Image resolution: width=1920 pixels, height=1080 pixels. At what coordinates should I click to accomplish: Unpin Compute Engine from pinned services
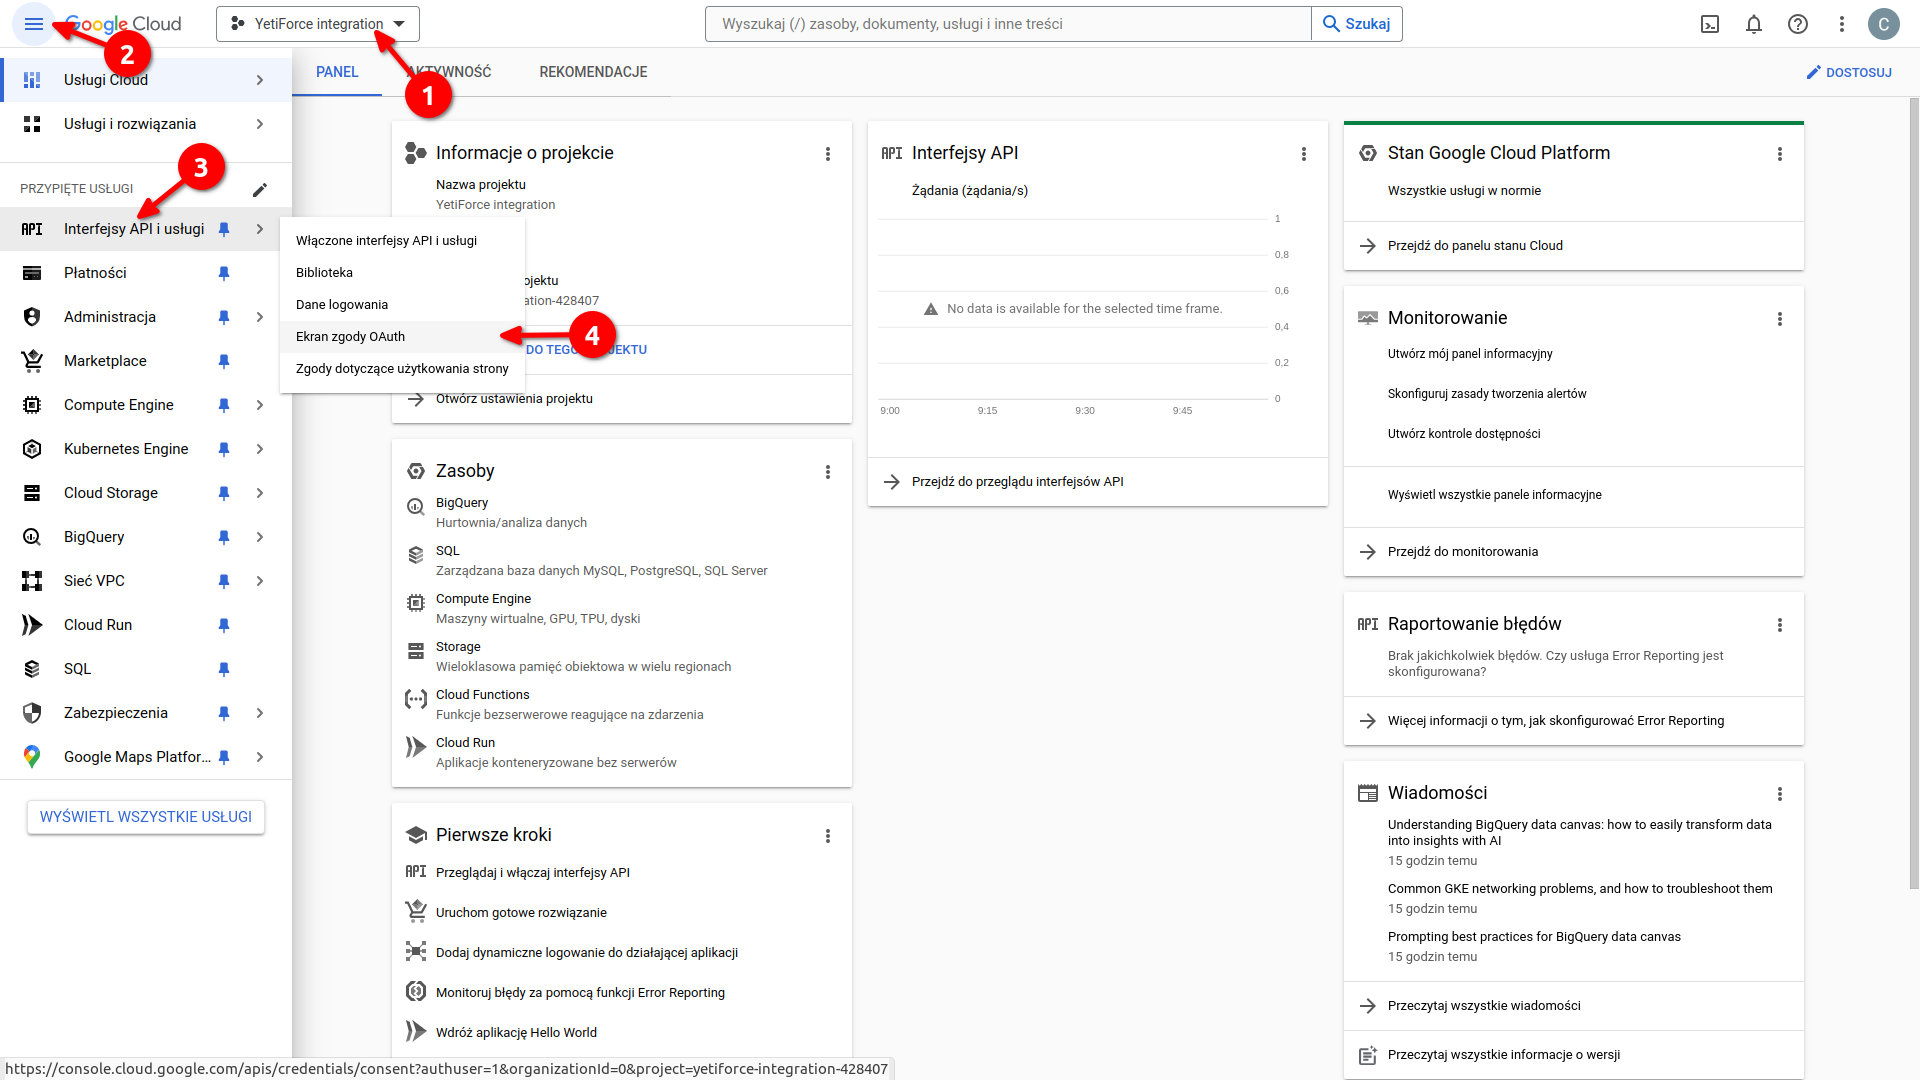224,405
